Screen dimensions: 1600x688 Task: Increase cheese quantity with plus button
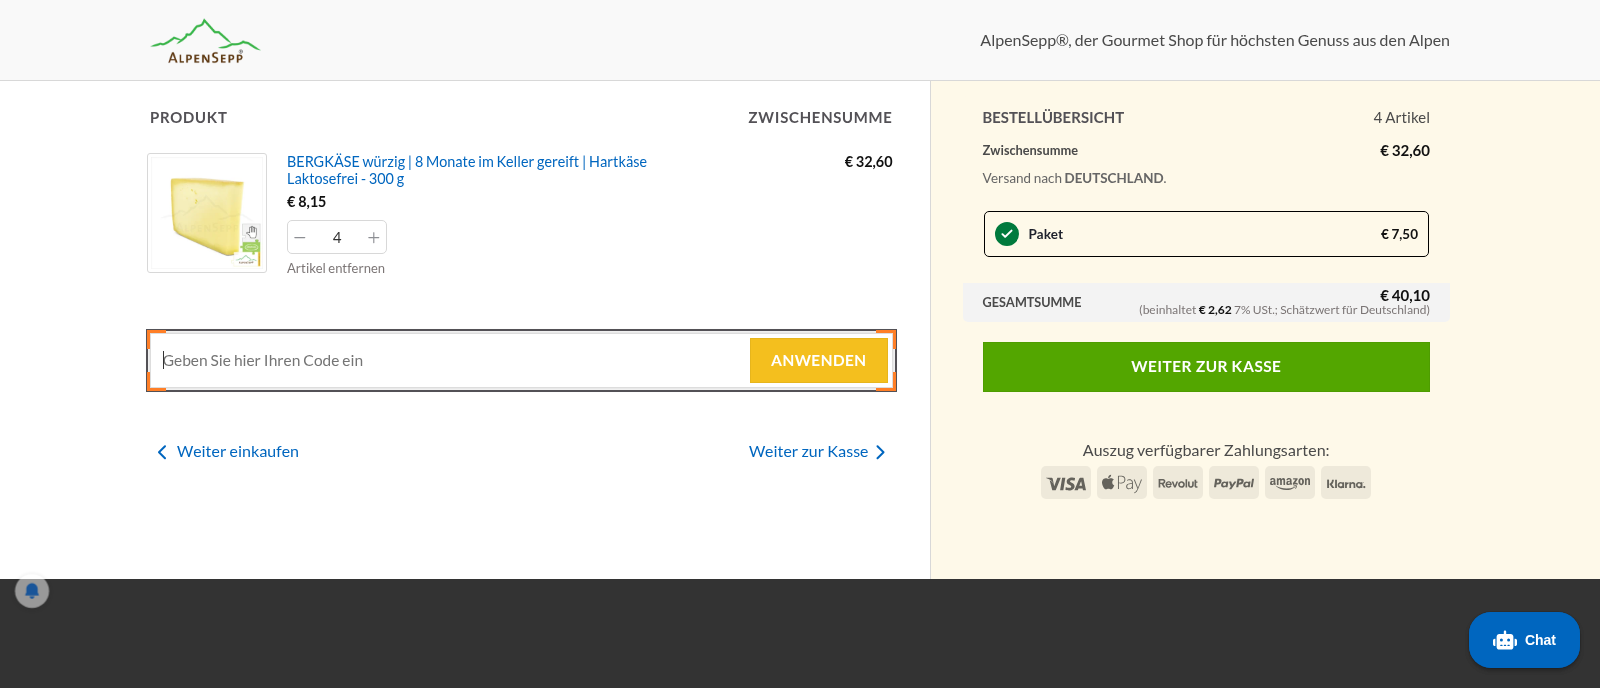coord(373,237)
